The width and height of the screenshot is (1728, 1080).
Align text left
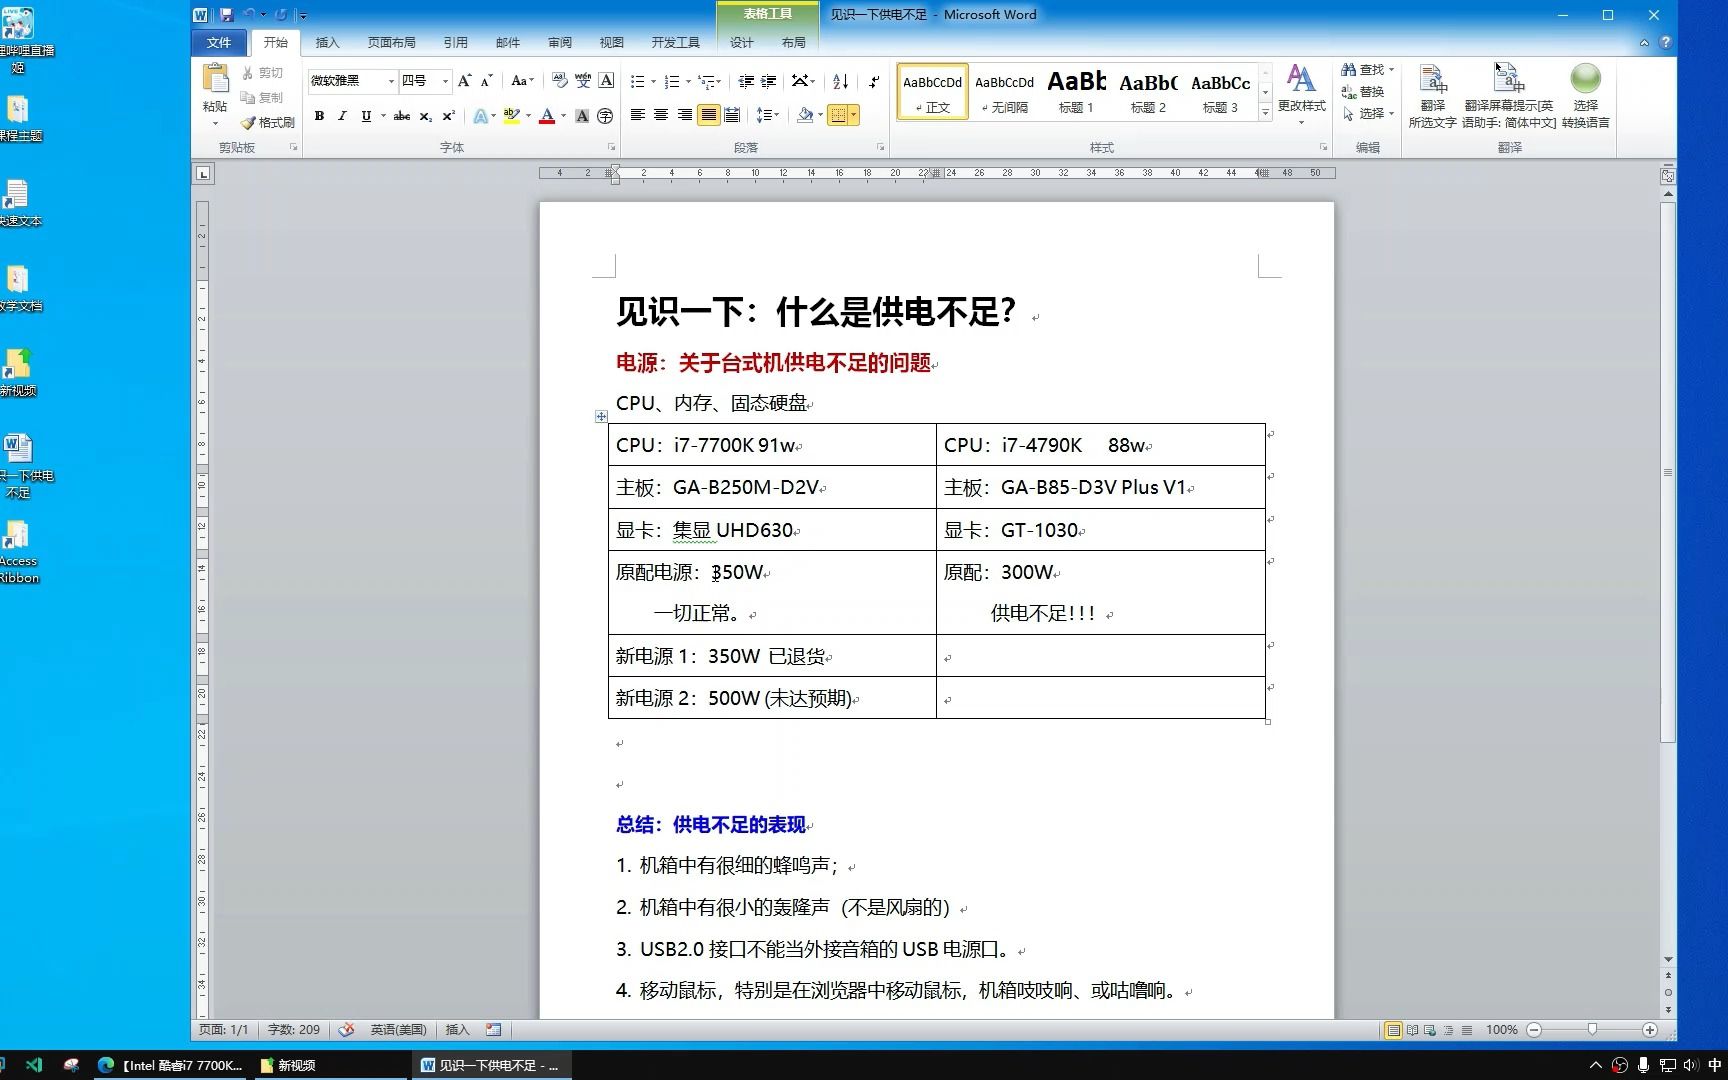click(637, 116)
